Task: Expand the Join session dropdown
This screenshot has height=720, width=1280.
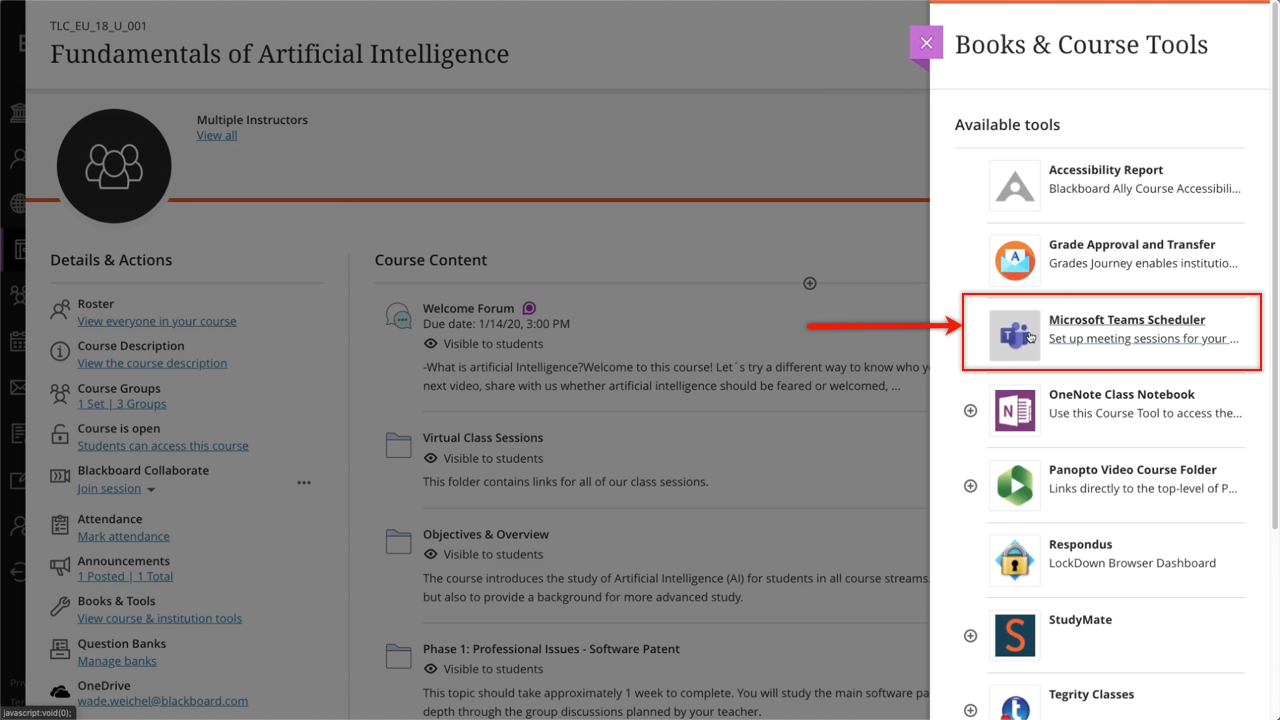Action: click(x=151, y=490)
